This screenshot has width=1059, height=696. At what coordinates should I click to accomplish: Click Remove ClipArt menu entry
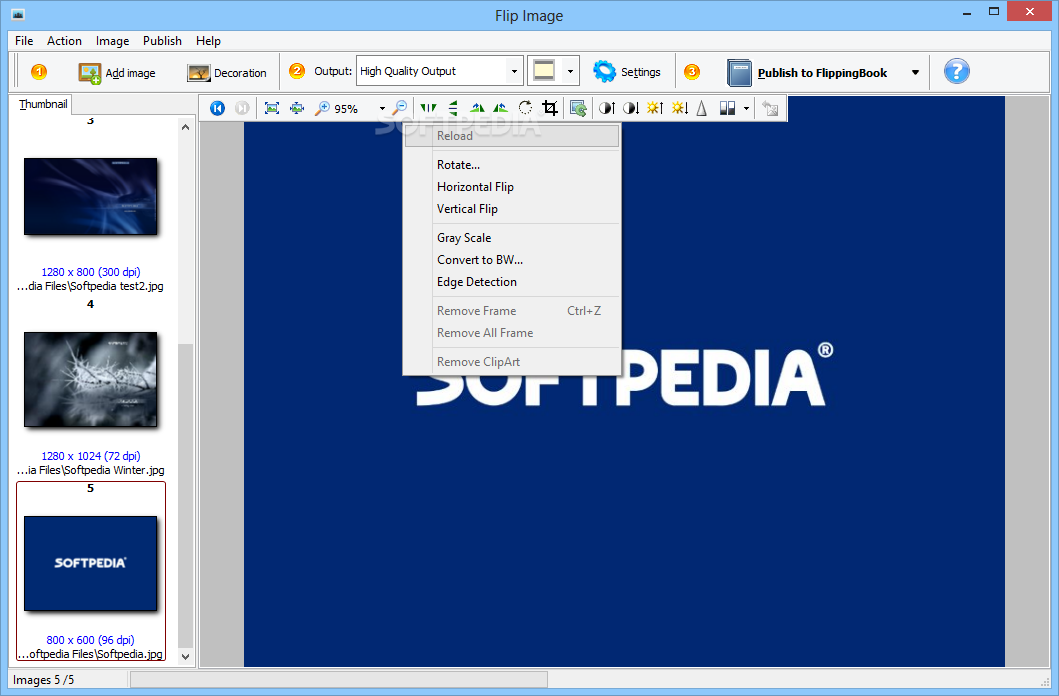pos(512,362)
